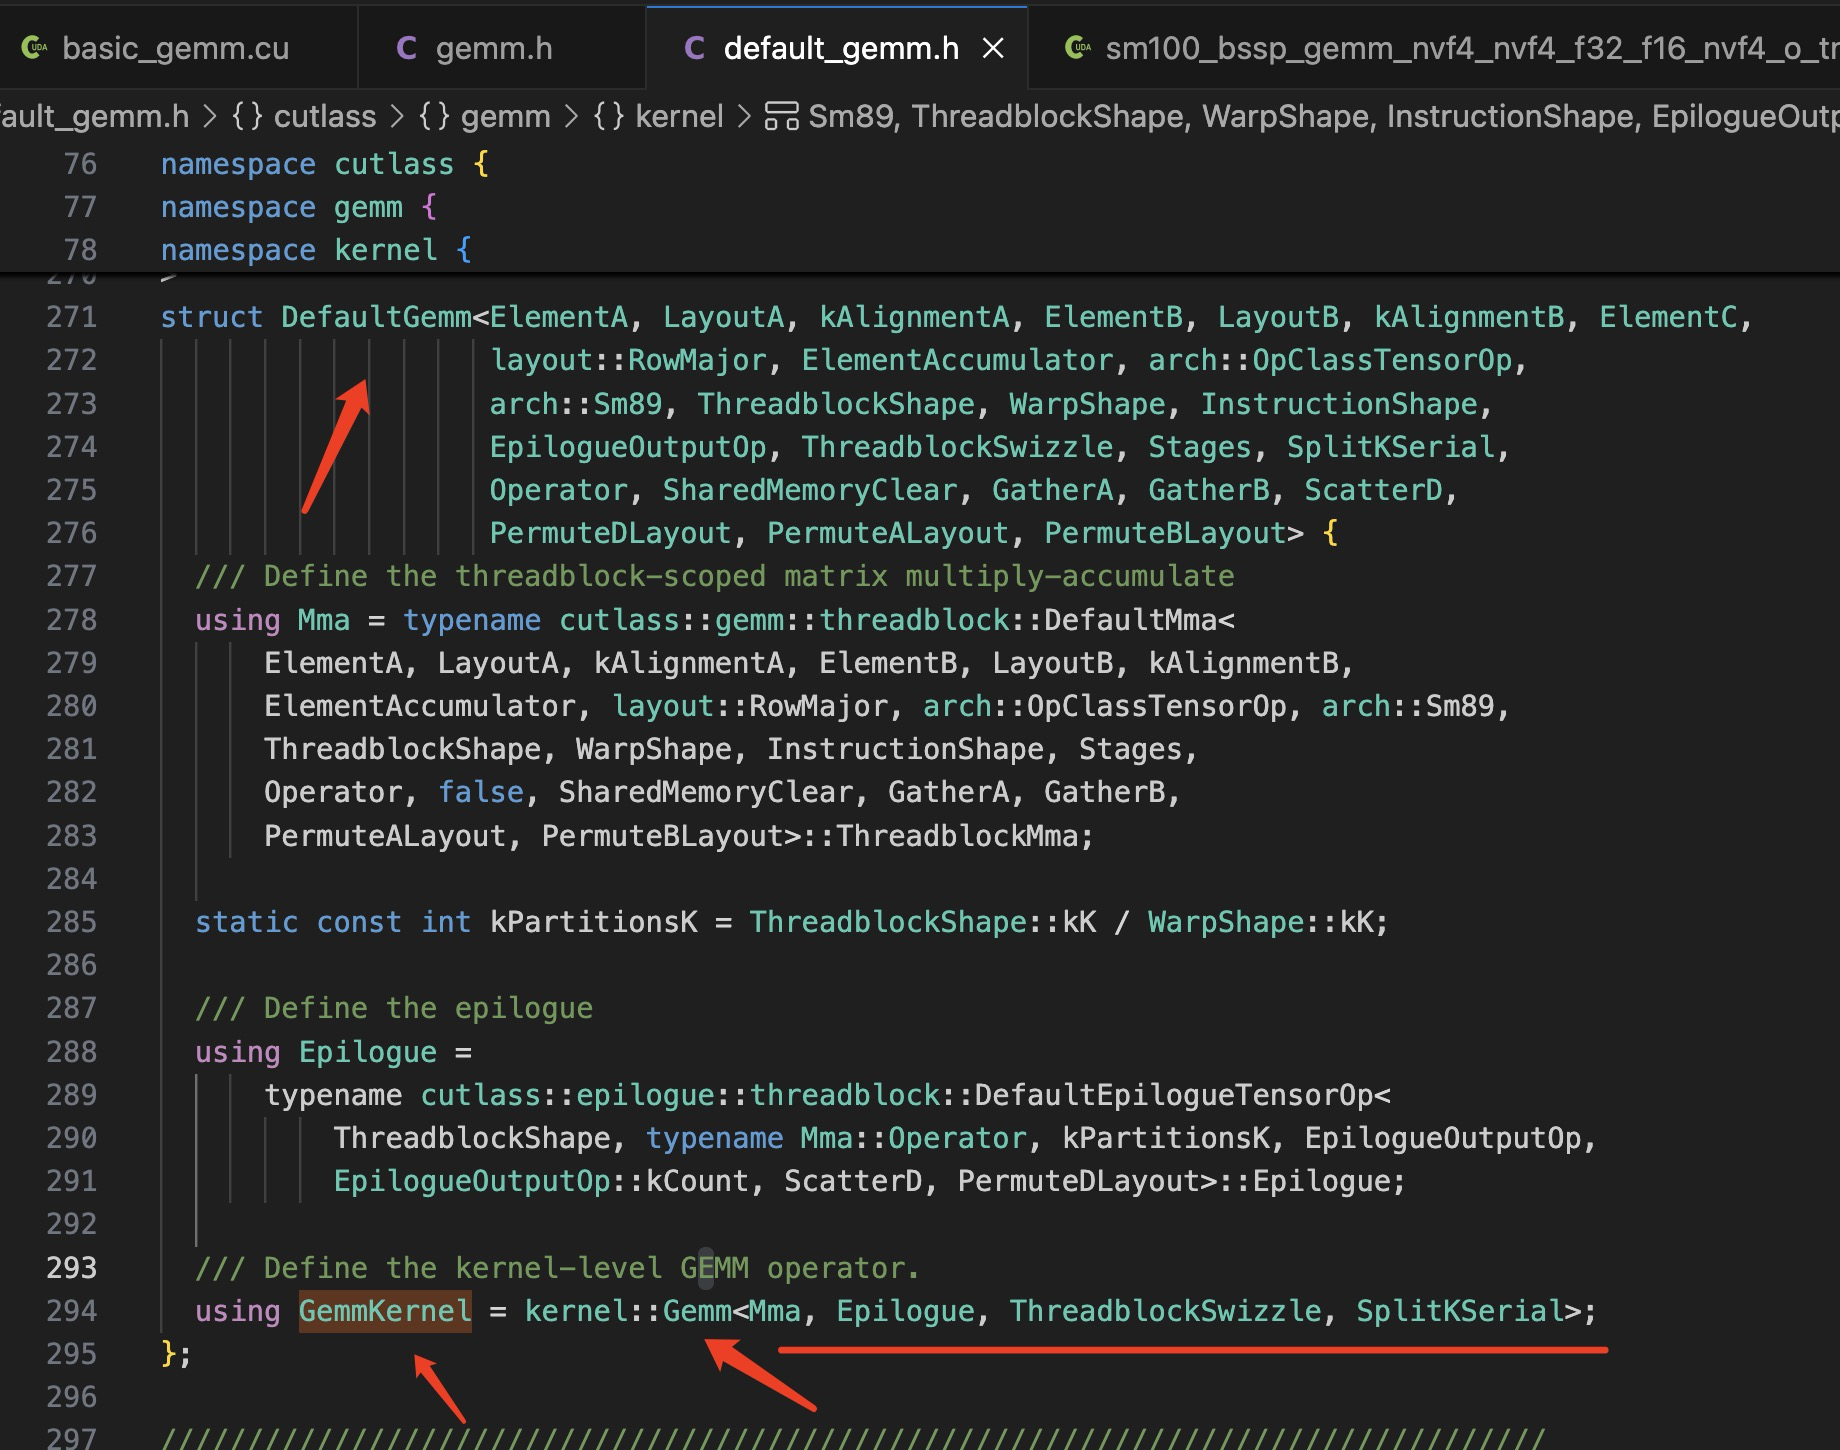
Task: Open the cutlass namespace breadcrumb
Action: pyautogui.click(x=325, y=117)
